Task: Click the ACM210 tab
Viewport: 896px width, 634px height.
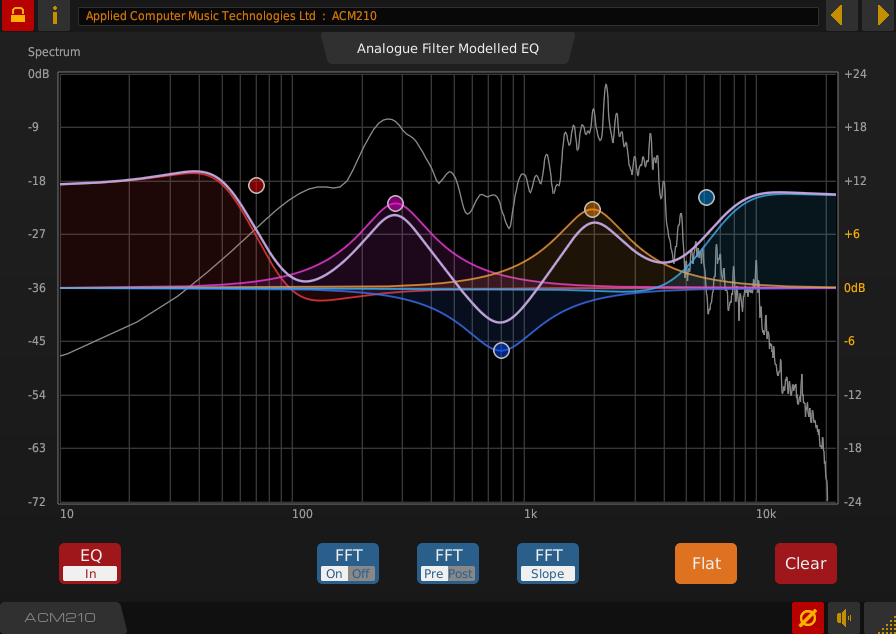Action: (60, 618)
